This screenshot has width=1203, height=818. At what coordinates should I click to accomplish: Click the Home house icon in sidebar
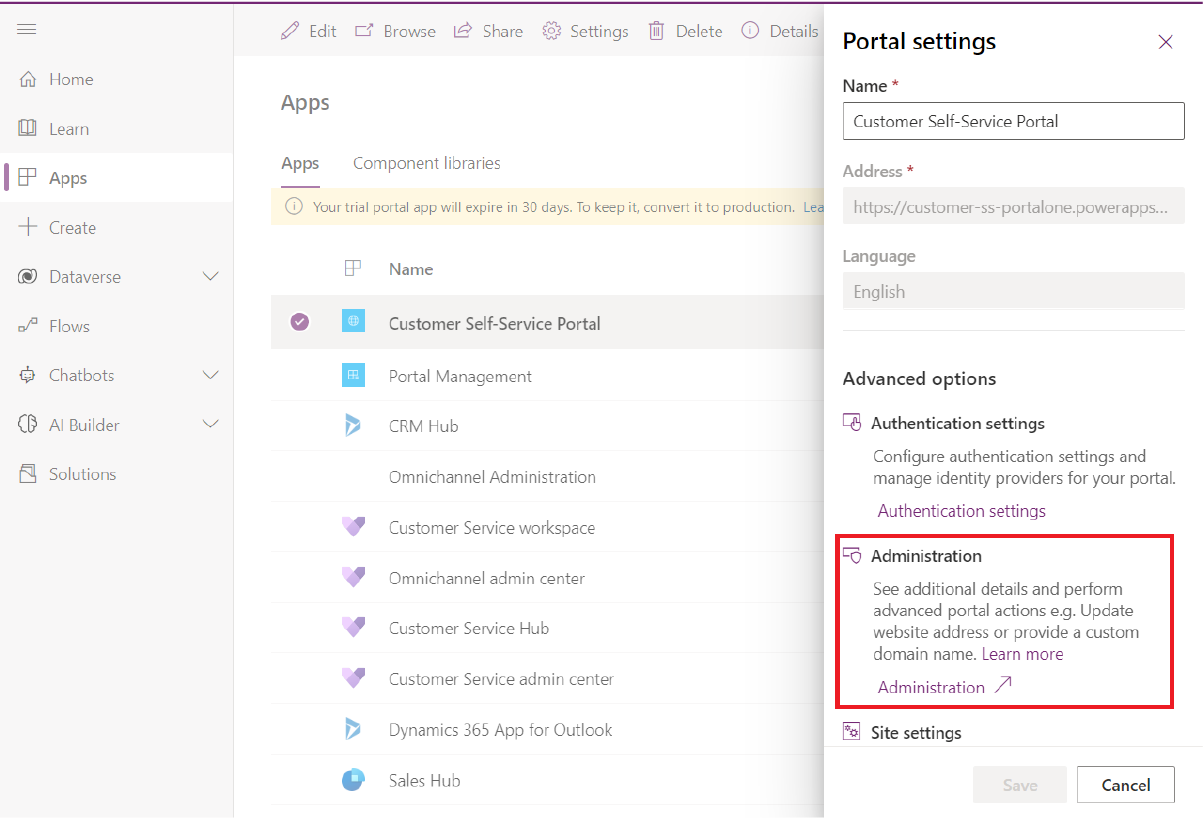28,79
